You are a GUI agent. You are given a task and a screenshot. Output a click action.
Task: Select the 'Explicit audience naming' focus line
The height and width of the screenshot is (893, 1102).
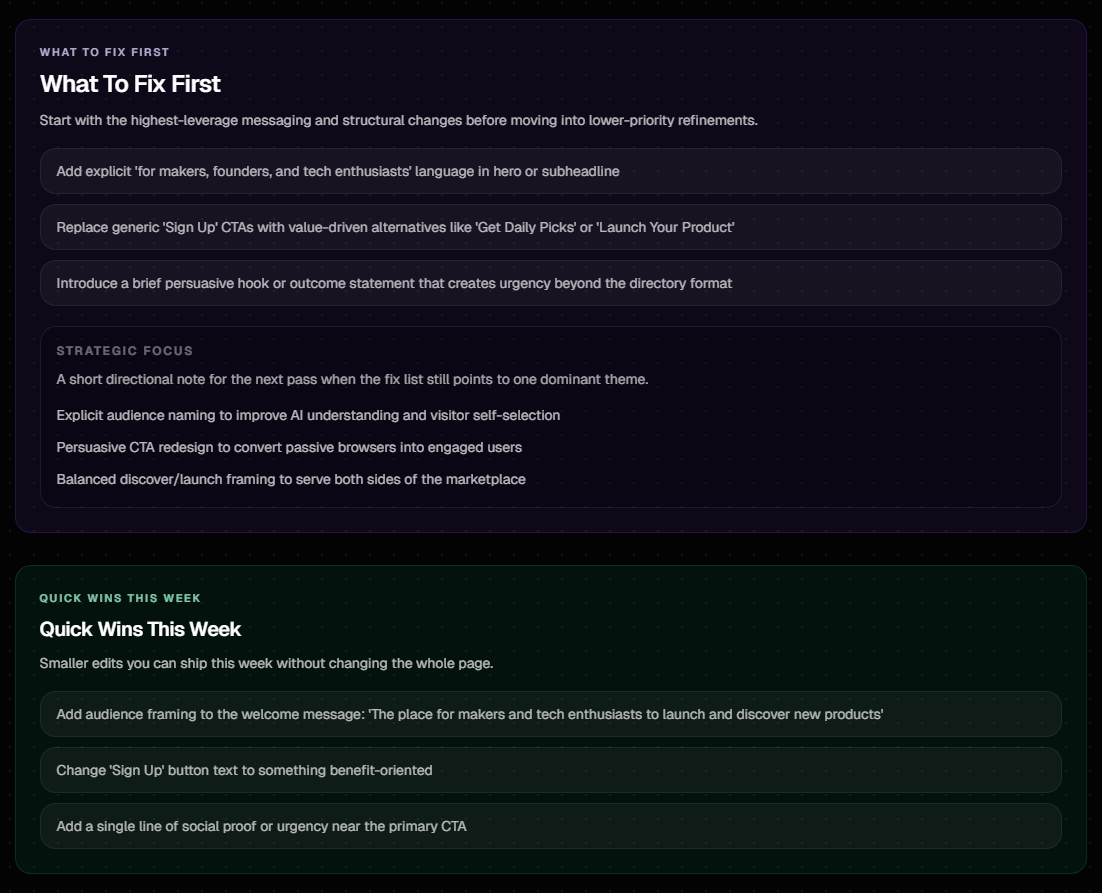[x=308, y=415]
